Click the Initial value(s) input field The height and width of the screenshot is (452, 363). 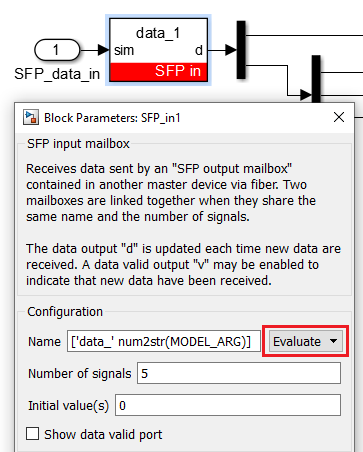point(228,405)
